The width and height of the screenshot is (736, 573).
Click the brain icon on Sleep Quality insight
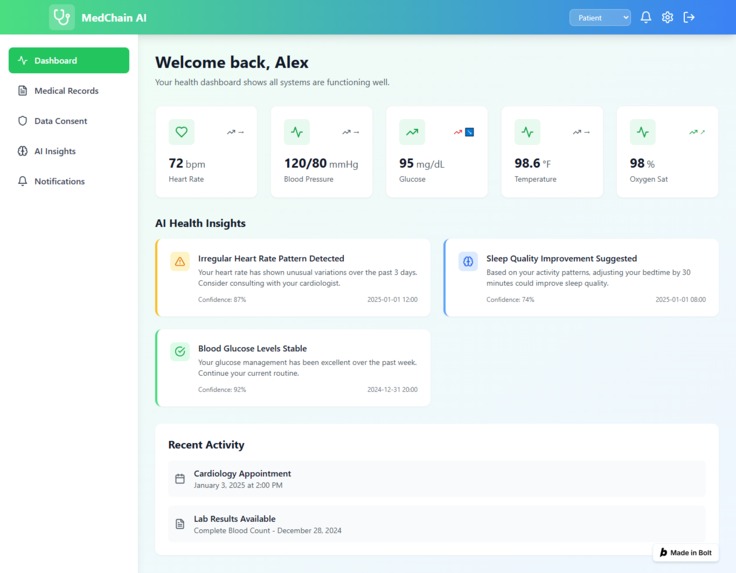pyautogui.click(x=468, y=261)
